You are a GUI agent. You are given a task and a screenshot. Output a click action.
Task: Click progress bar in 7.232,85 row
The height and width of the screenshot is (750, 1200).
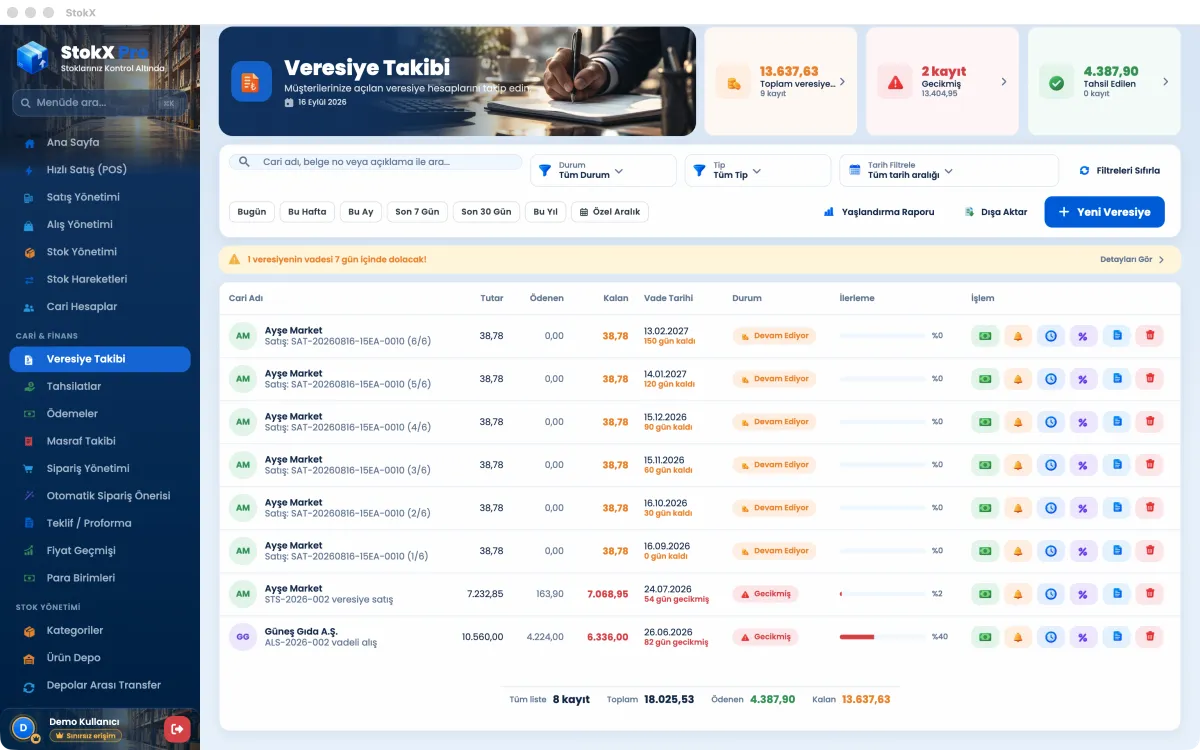click(883, 594)
